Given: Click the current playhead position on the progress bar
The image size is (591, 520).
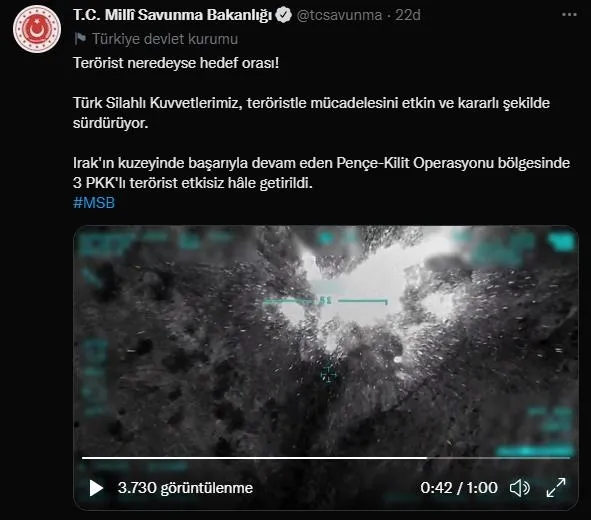Looking at the screenshot, I should click(427, 458).
